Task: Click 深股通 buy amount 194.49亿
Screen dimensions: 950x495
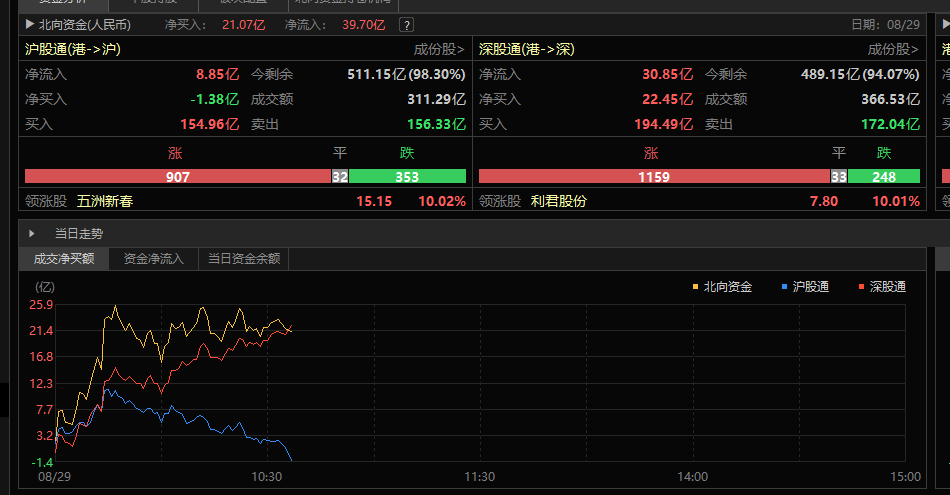Action: (663, 124)
